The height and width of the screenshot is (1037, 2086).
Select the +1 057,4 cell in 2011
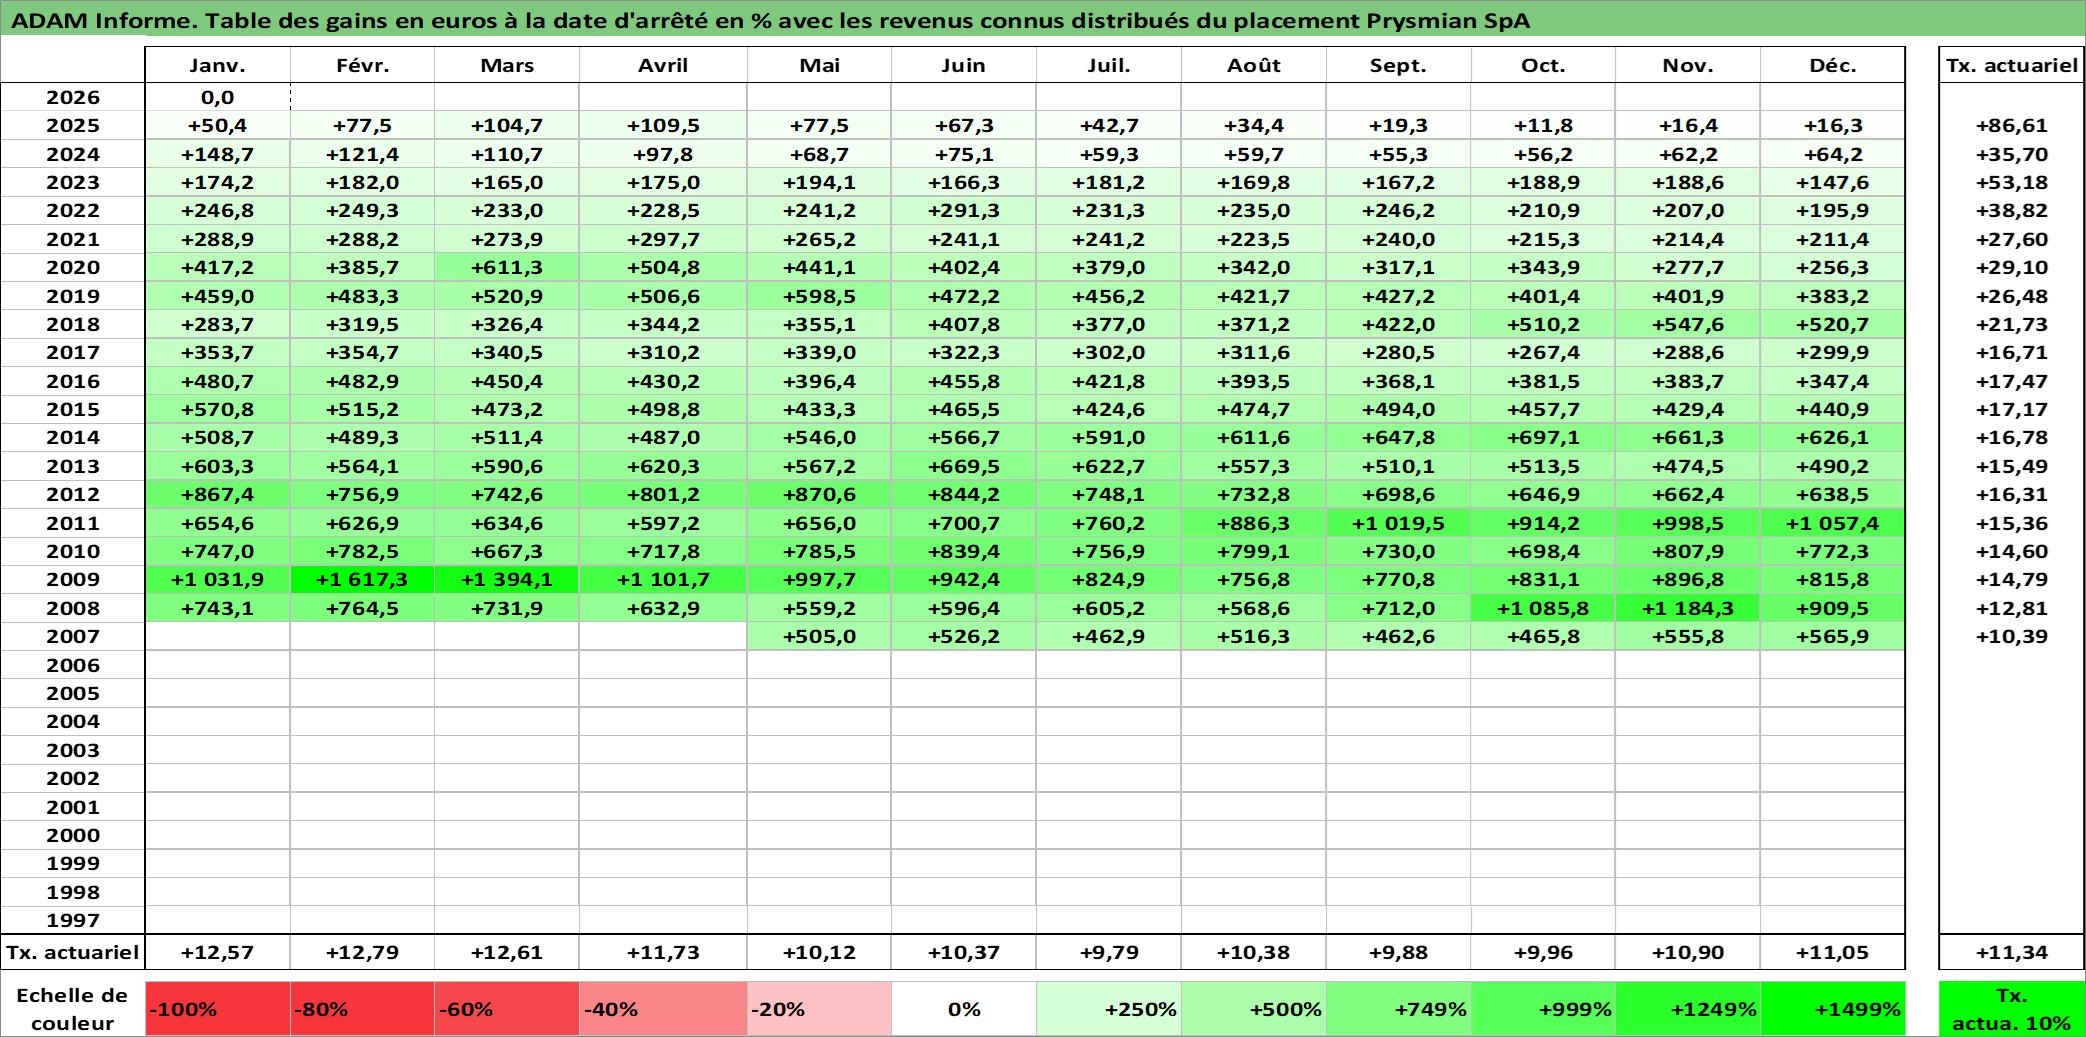pos(1833,523)
